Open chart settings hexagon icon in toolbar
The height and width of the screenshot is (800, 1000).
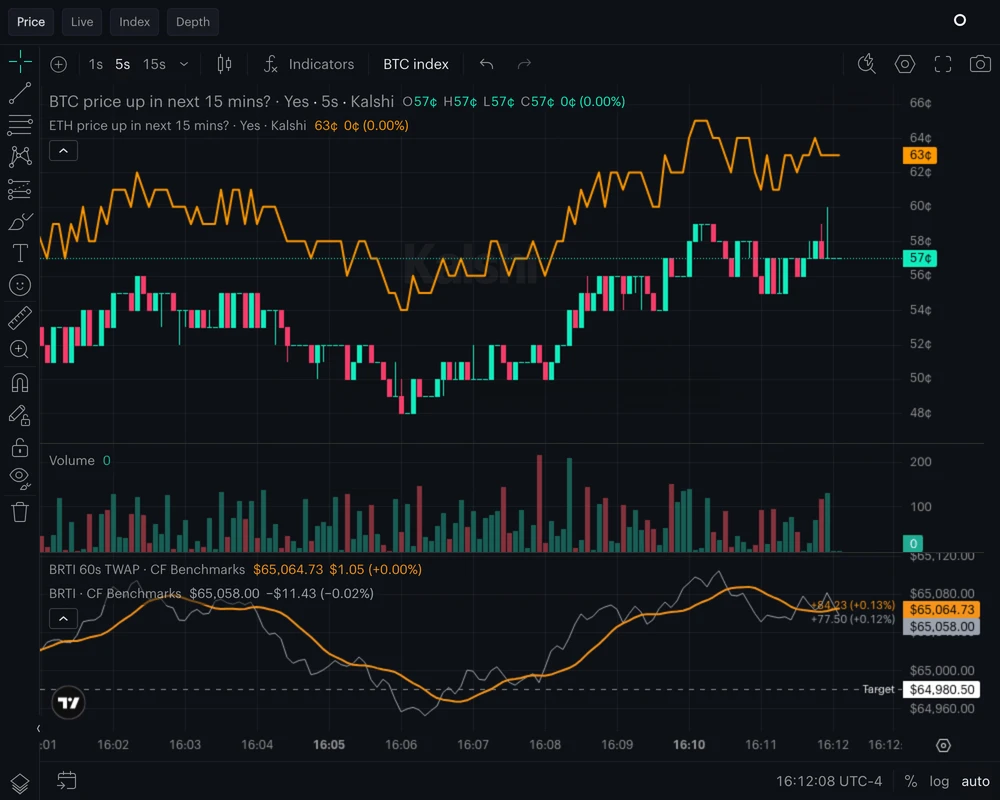pyautogui.click(x=904, y=64)
